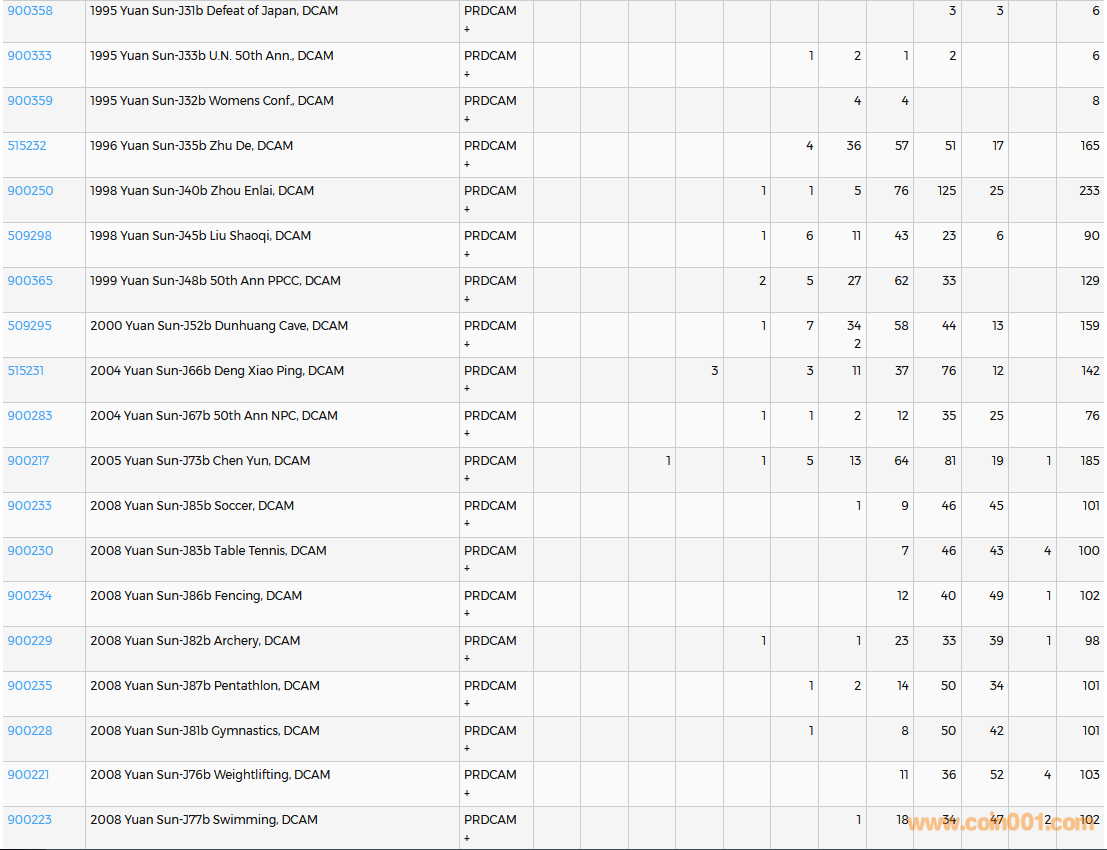Open link 900230 for Table Tennis
The image size is (1107, 850).
click(30, 551)
